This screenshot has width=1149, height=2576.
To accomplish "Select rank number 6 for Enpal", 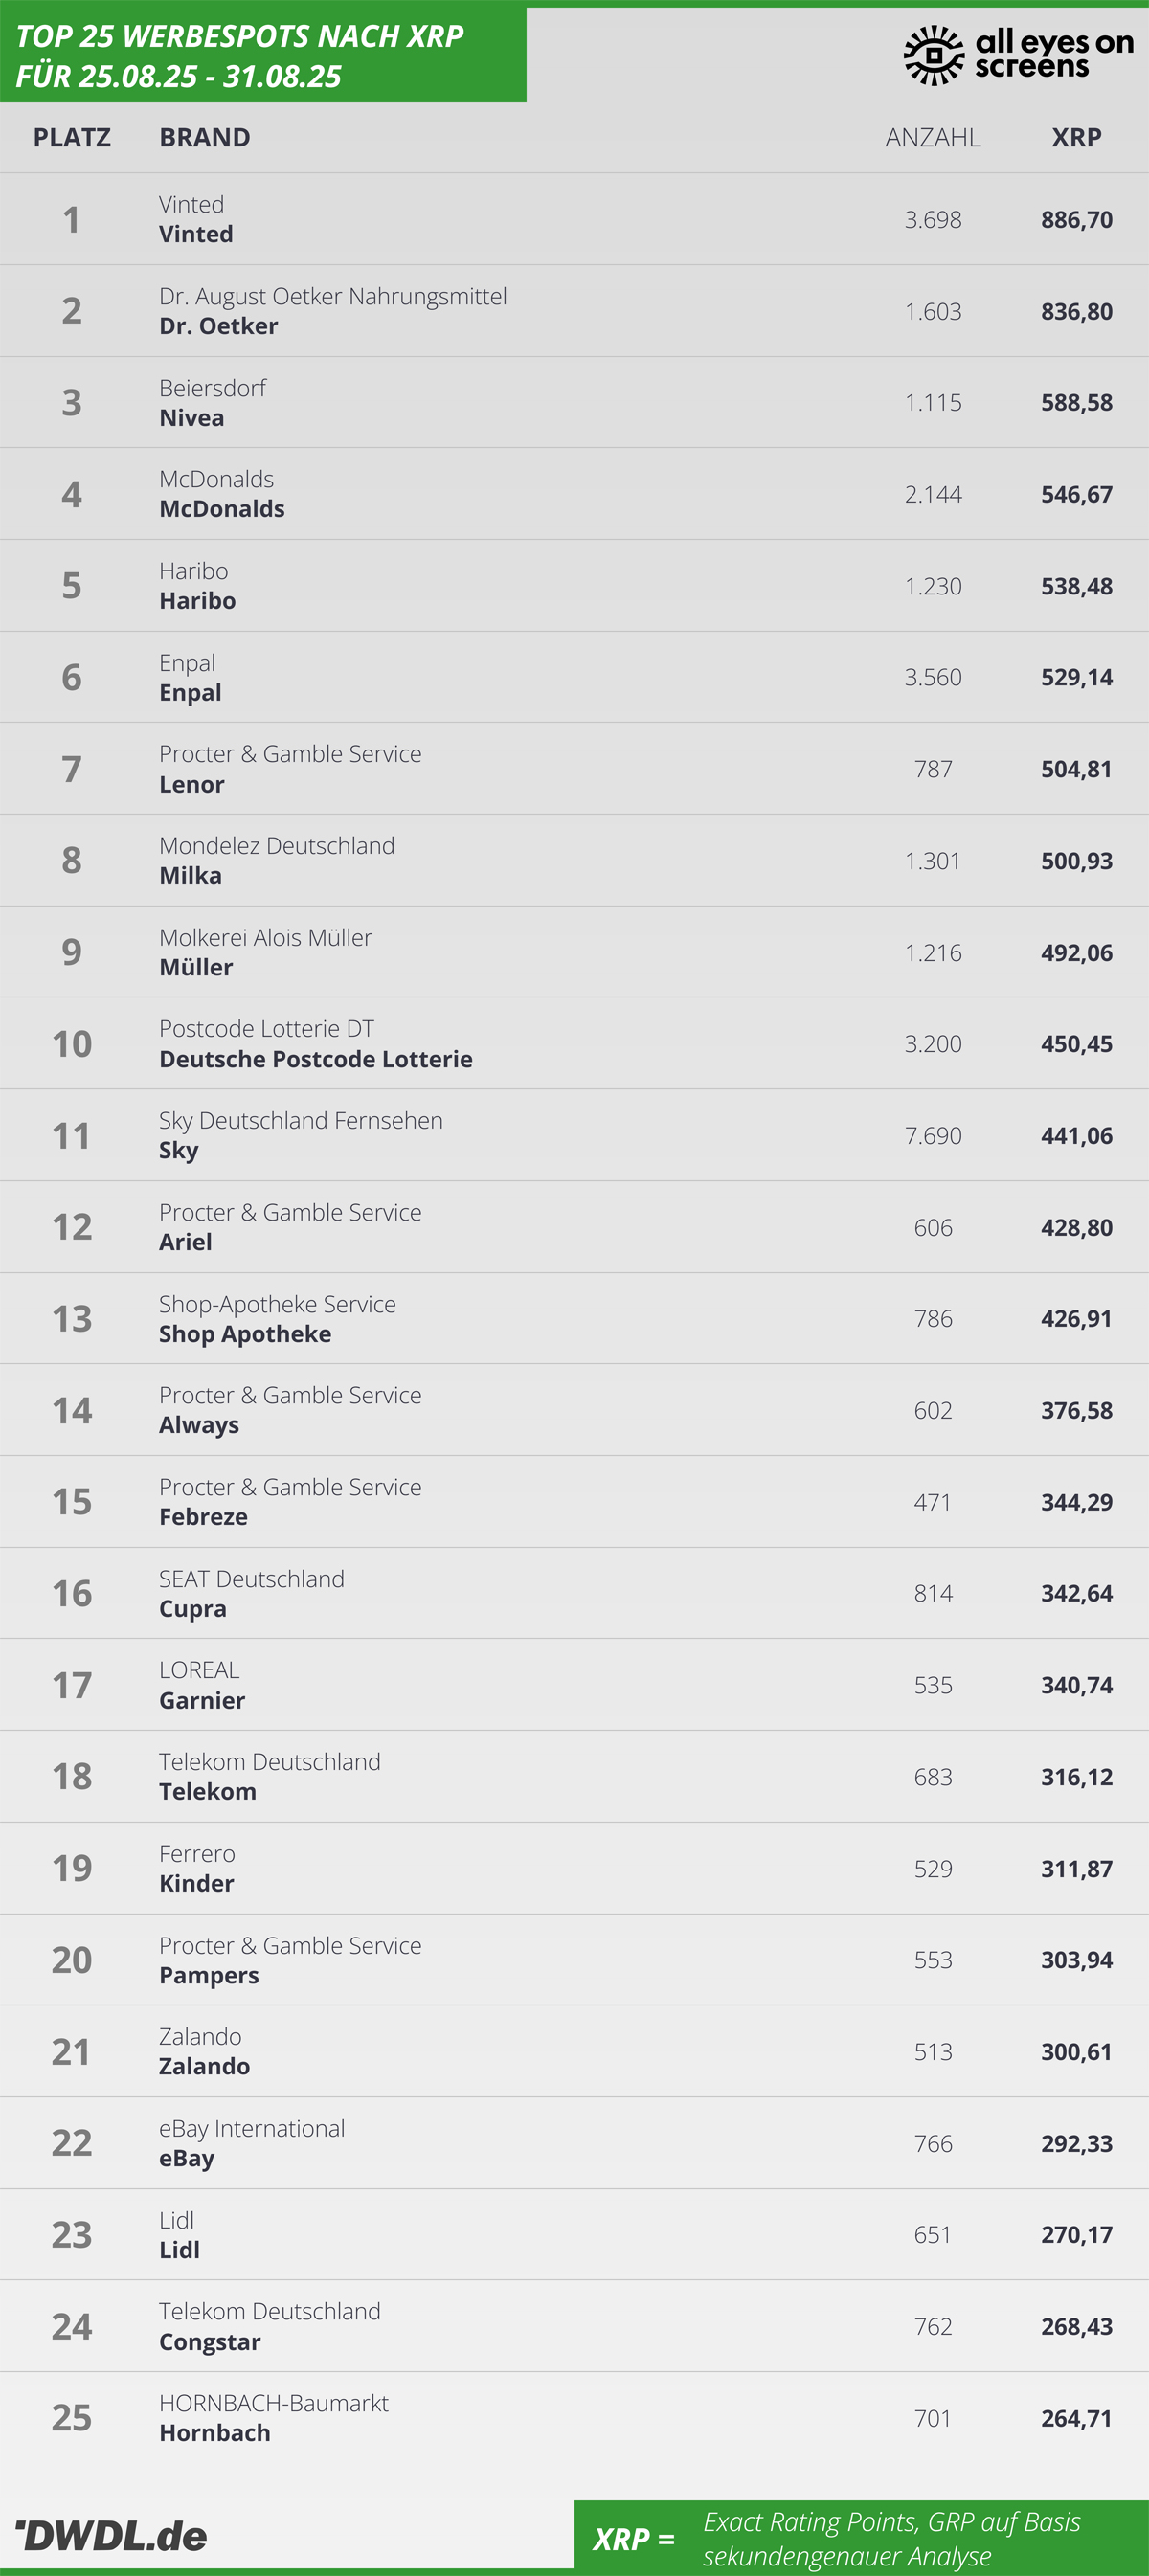I will coord(72,677).
